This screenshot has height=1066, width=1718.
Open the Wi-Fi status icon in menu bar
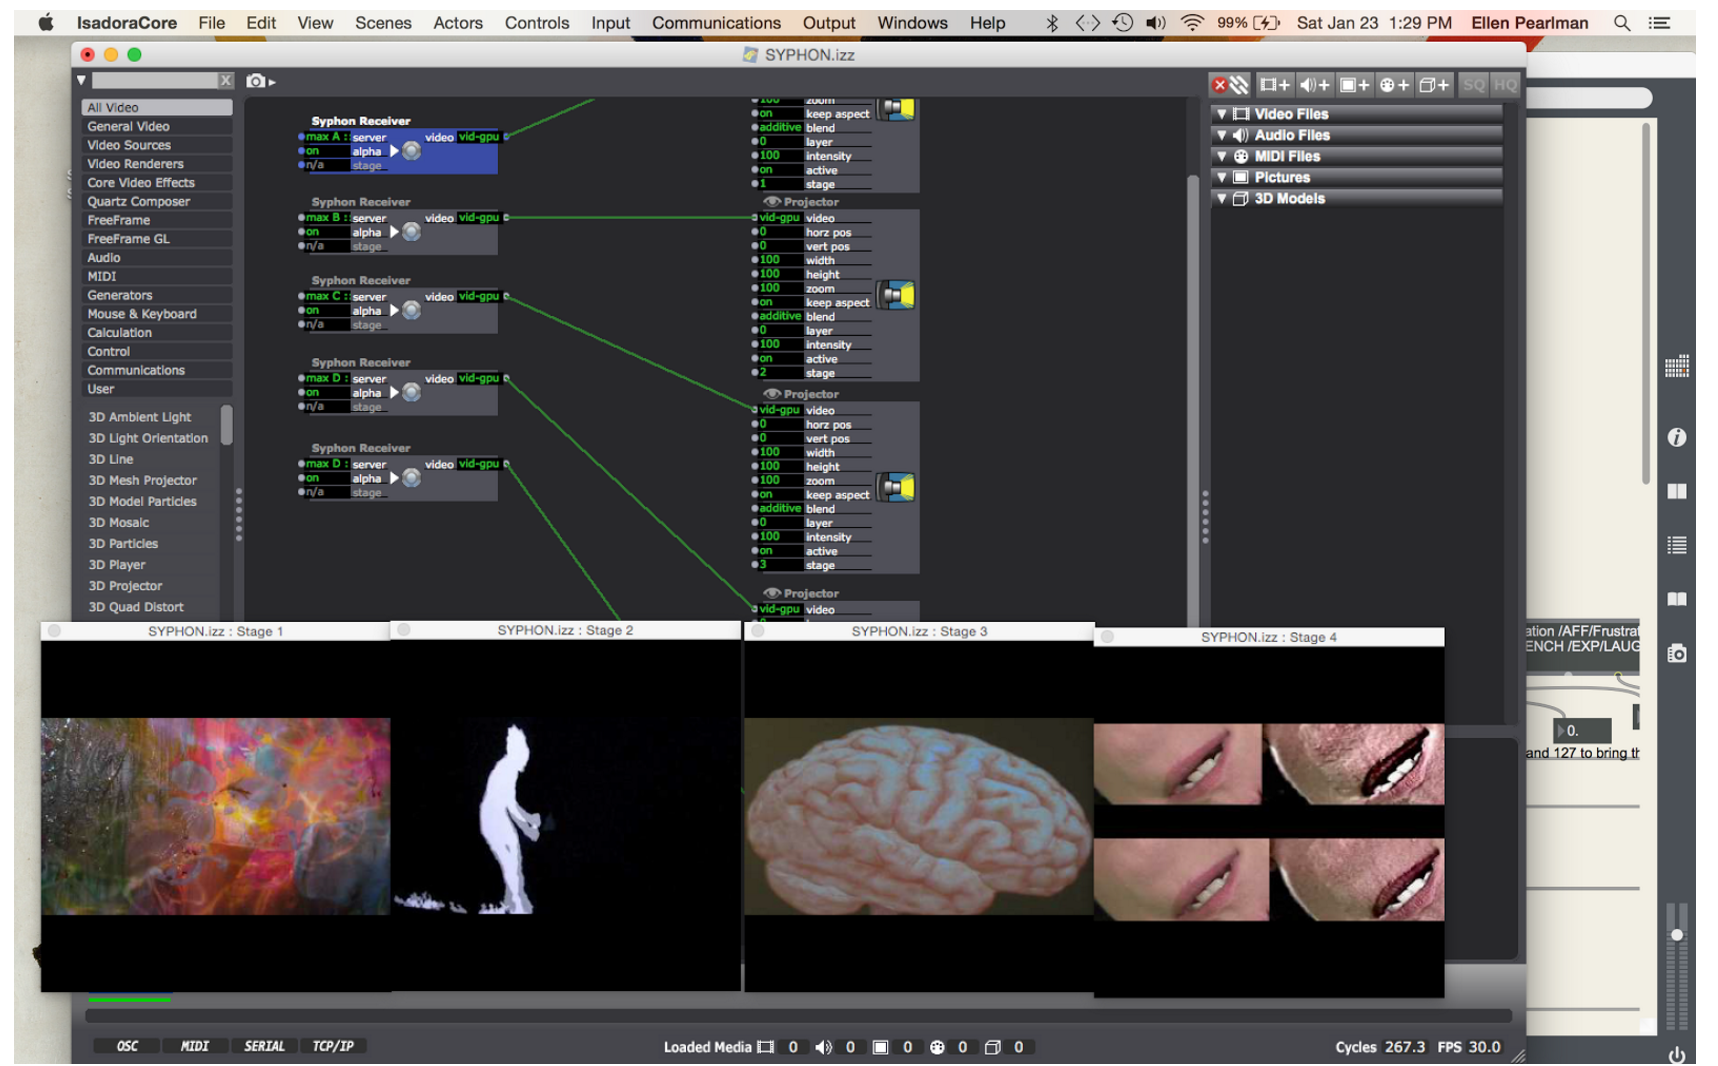[x=1192, y=22]
